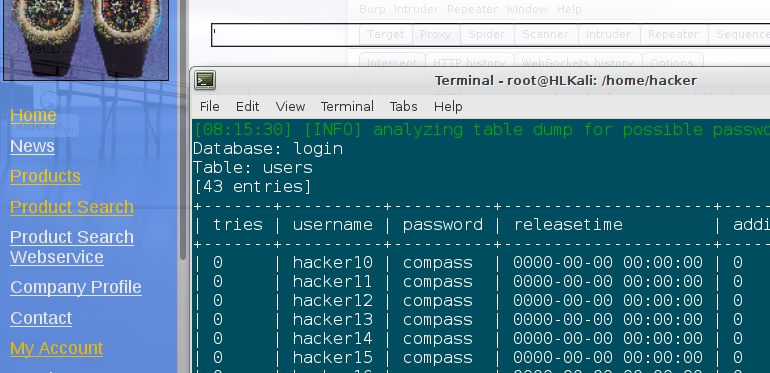
Task: Switch to the Burp Proxy tab
Action: coord(435,34)
